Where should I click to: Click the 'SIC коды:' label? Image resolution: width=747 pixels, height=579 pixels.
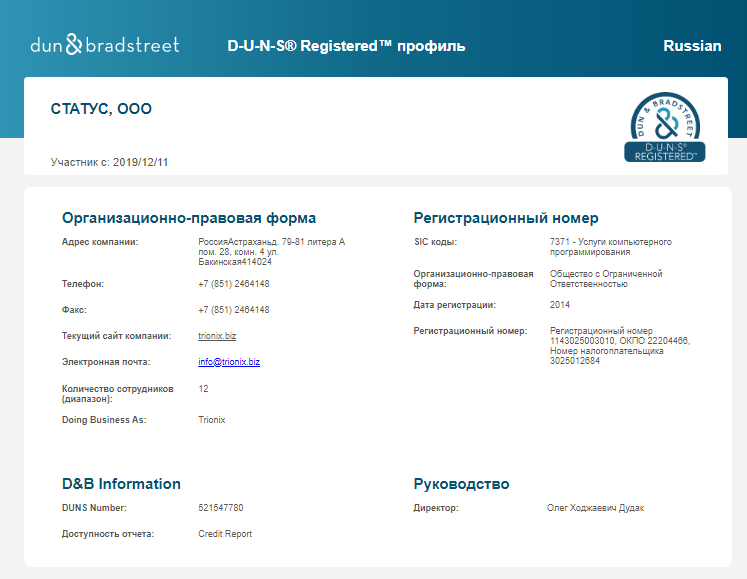(x=435, y=242)
